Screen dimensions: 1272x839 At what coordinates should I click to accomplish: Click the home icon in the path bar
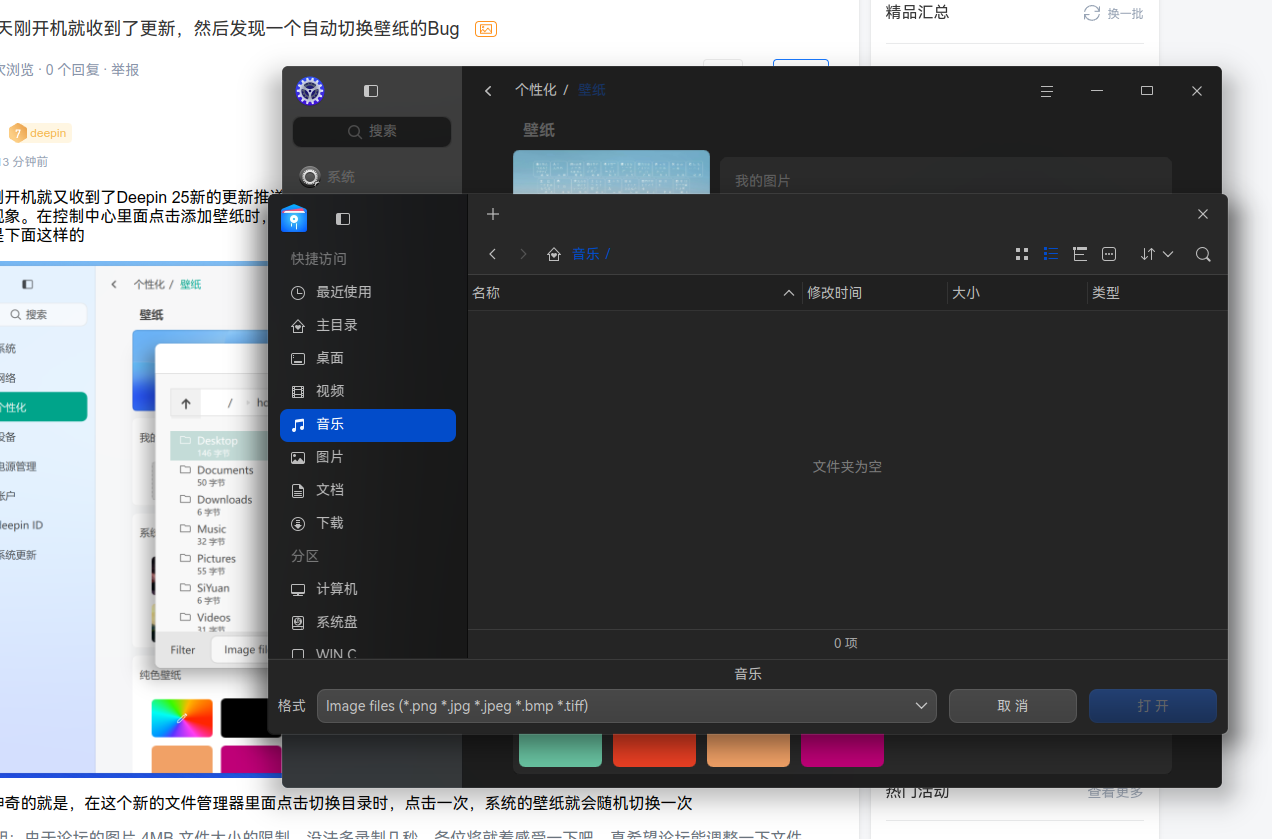pyautogui.click(x=554, y=254)
